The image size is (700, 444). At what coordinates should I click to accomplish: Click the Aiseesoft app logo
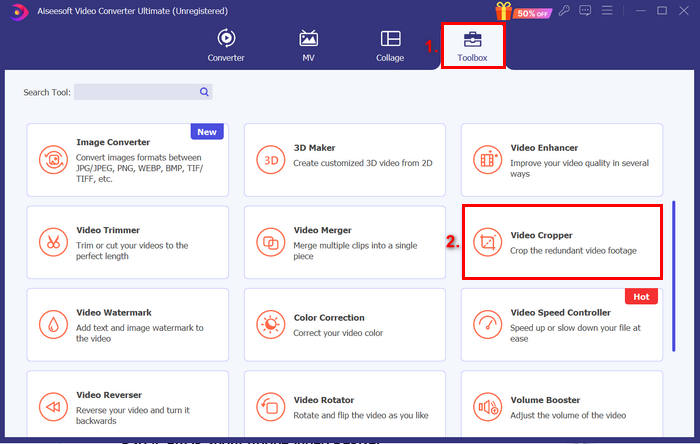point(18,12)
